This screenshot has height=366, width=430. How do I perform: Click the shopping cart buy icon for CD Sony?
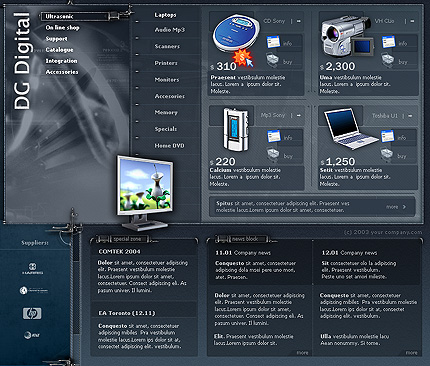(273, 60)
